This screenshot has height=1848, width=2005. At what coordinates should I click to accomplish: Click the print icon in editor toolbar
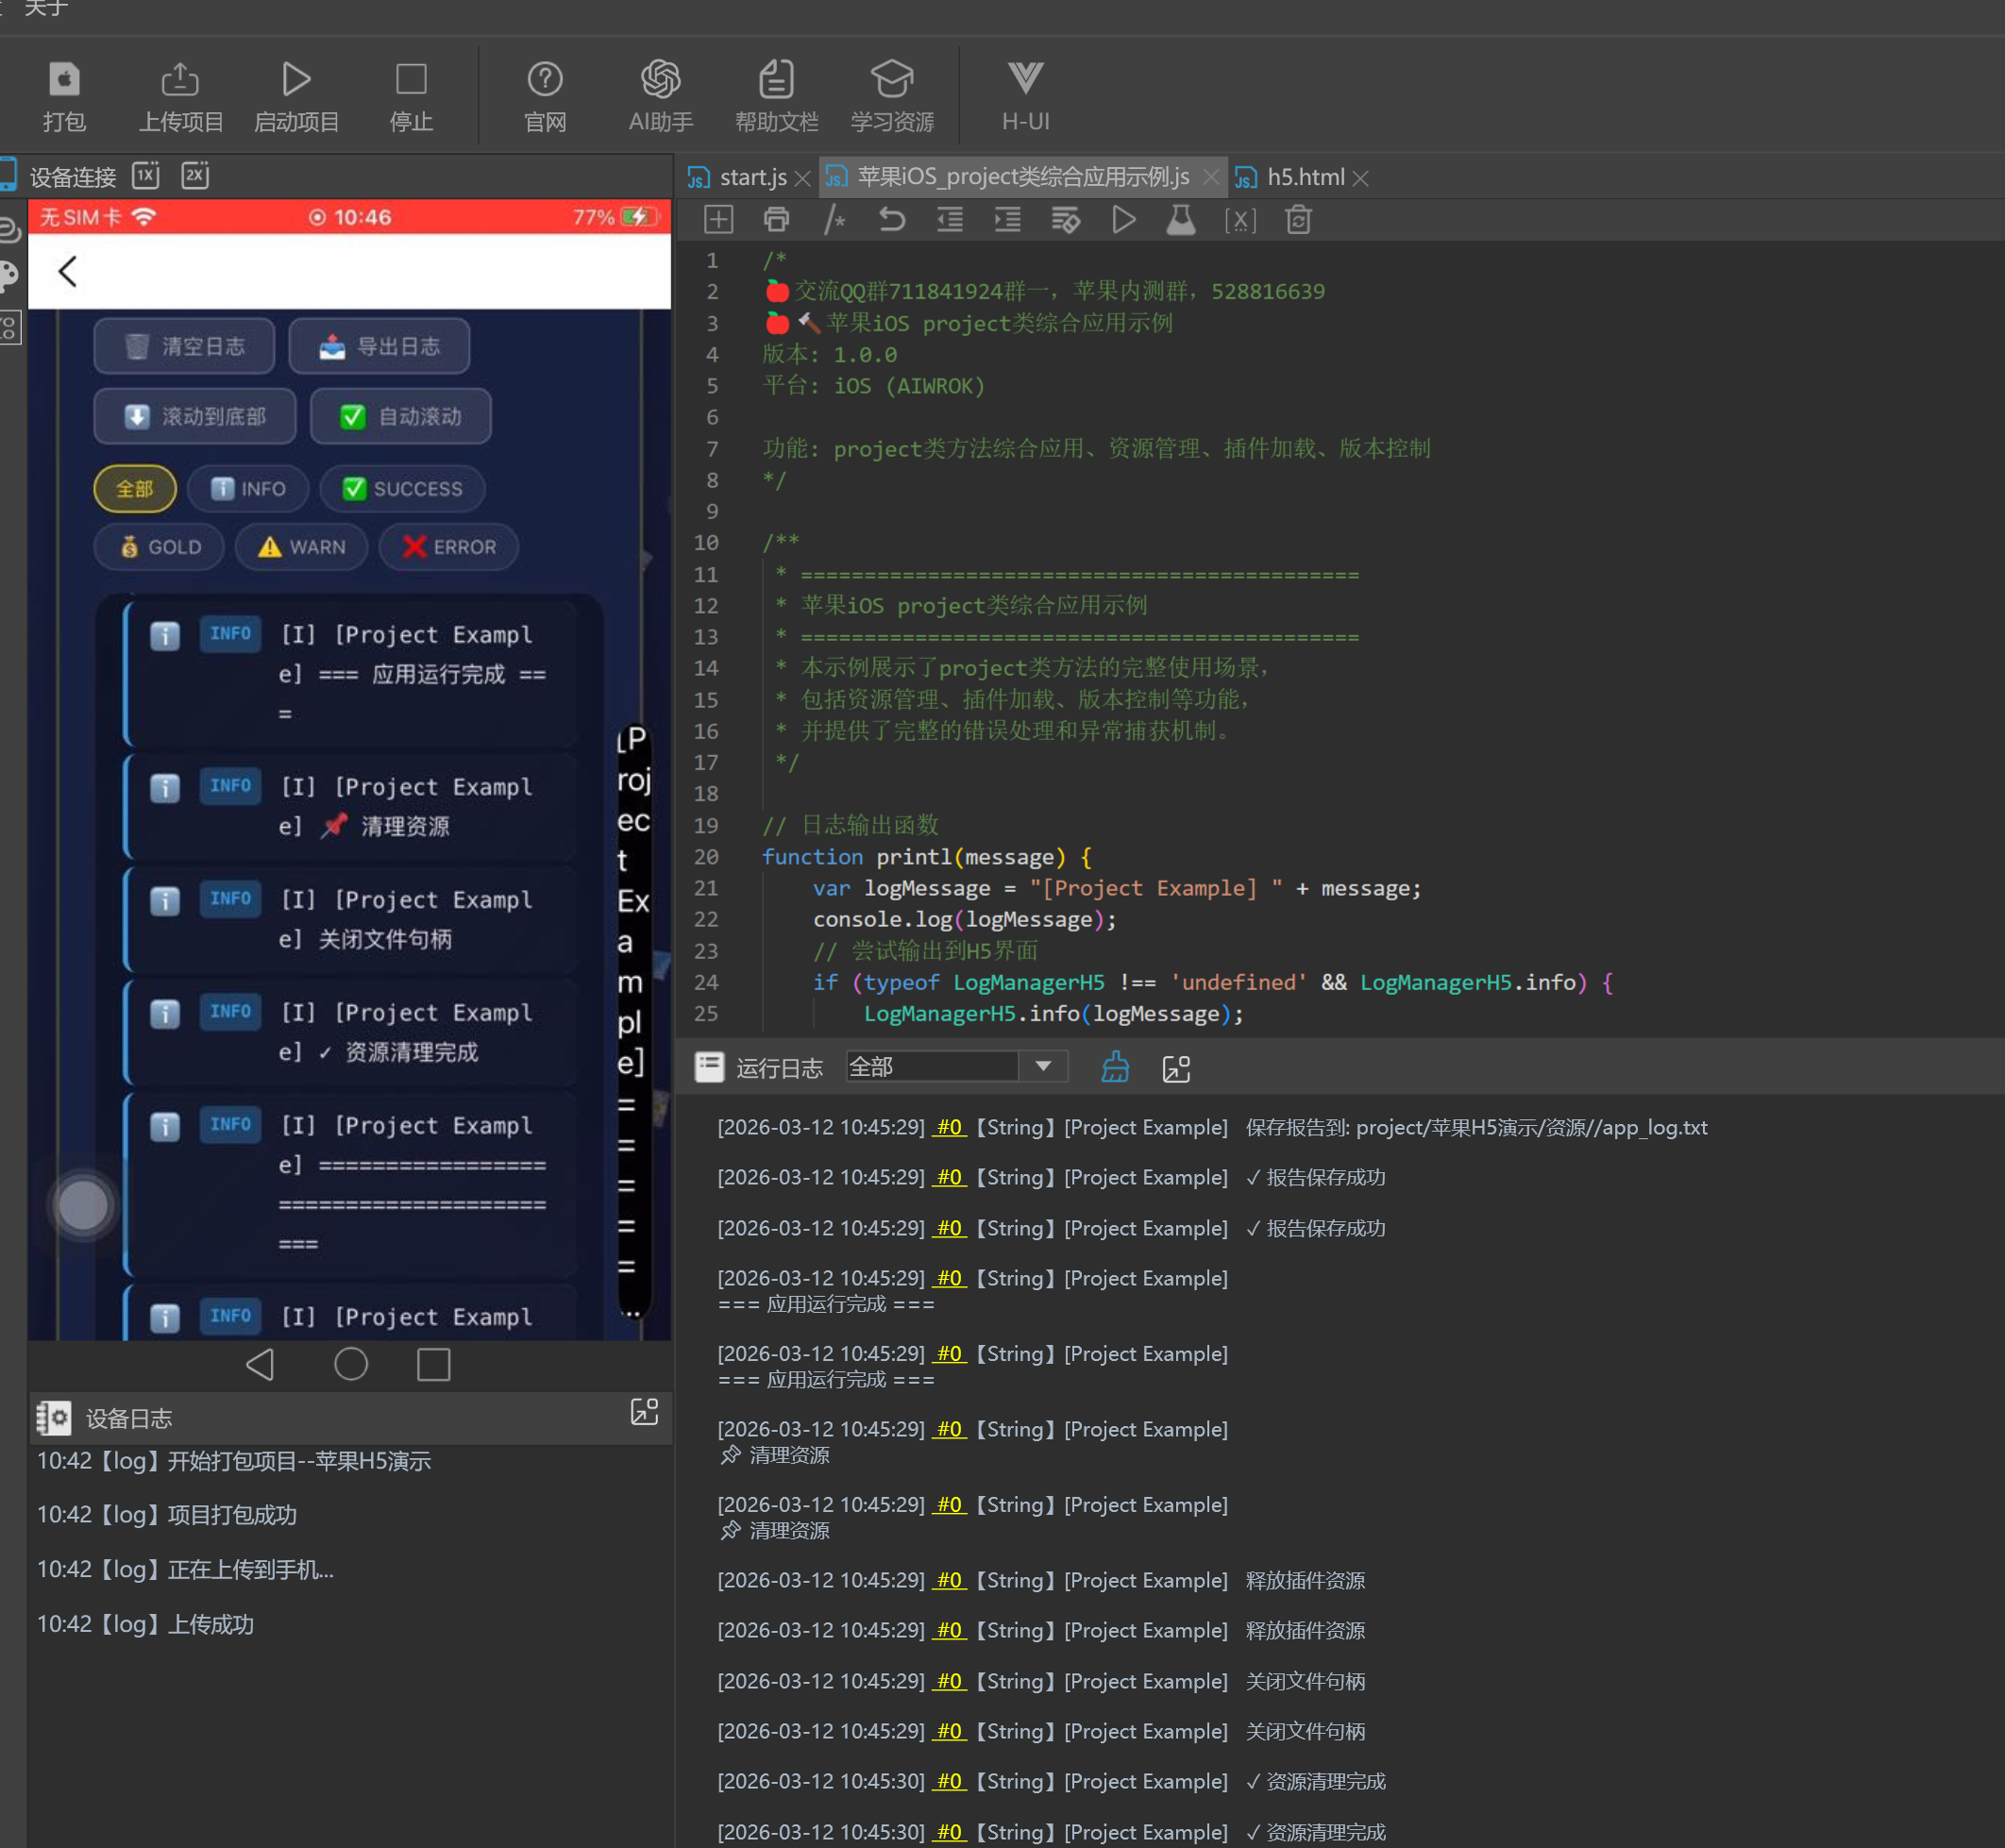(776, 219)
